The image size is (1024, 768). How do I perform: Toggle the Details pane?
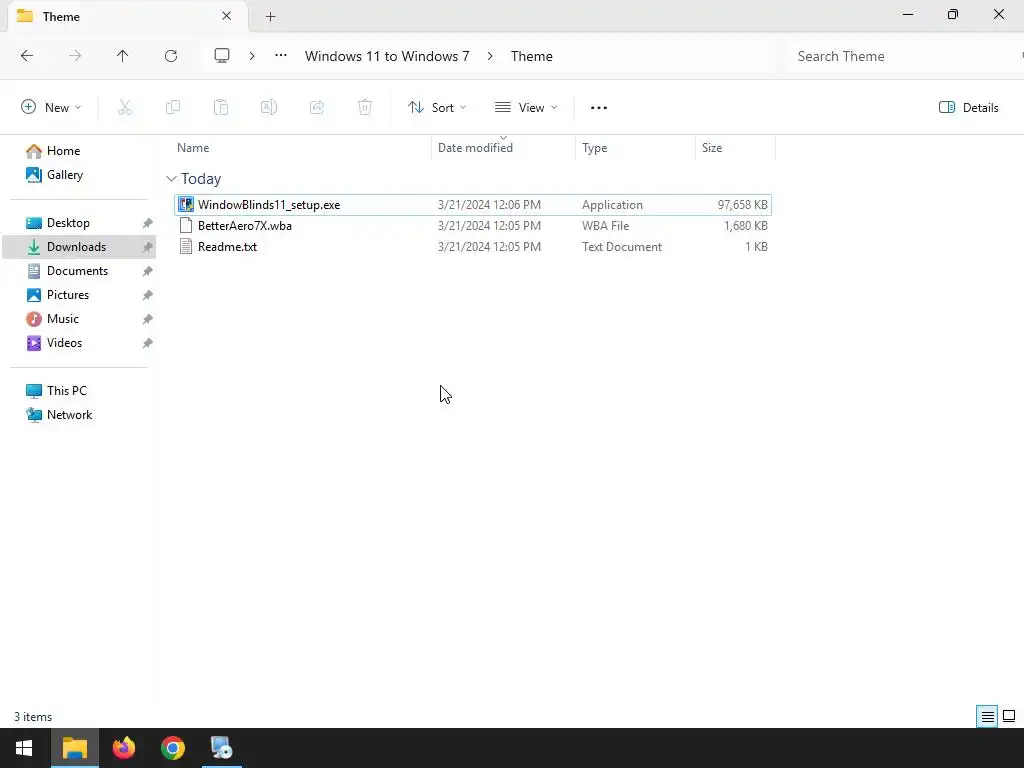tap(969, 108)
